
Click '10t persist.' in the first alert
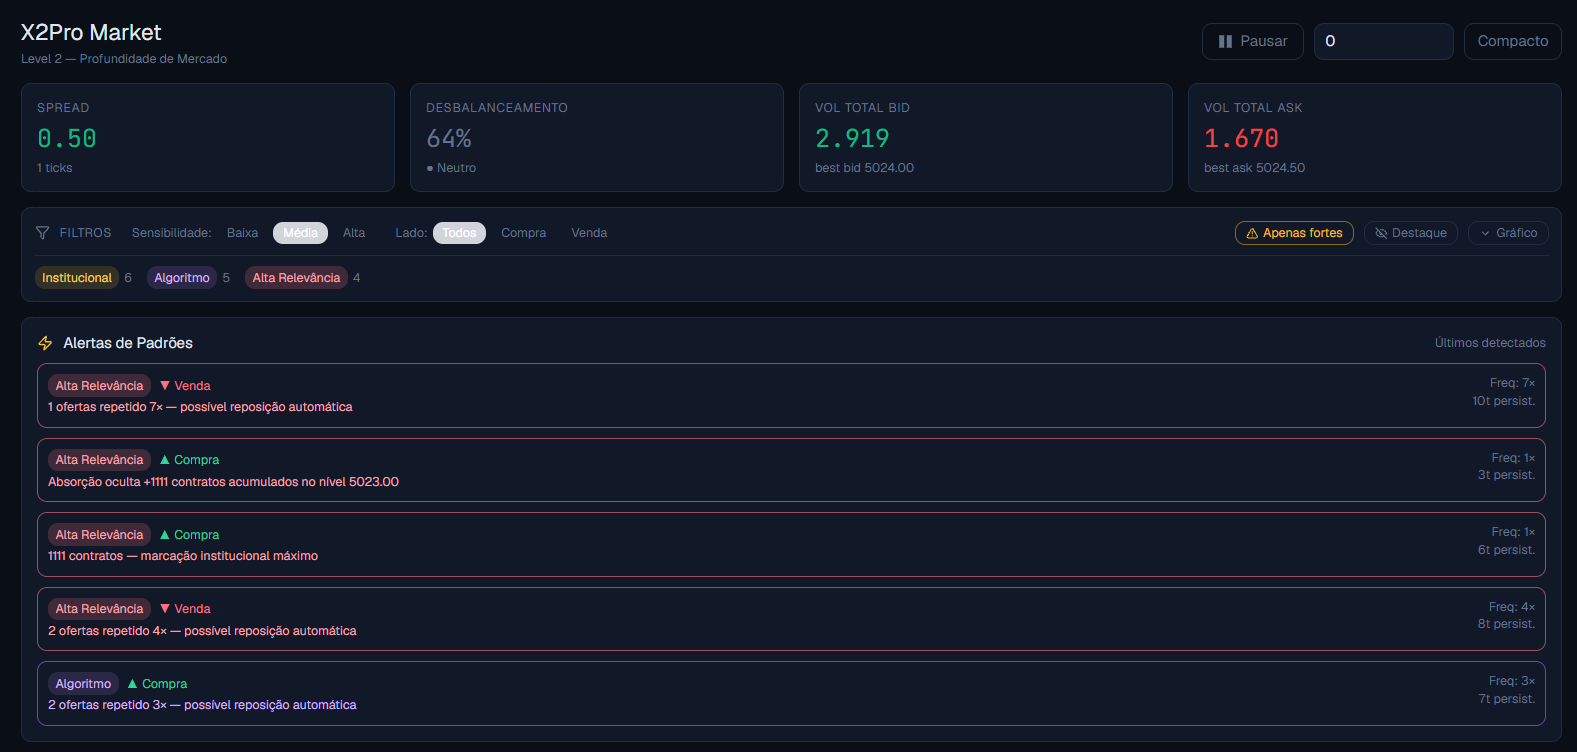pos(1503,401)
